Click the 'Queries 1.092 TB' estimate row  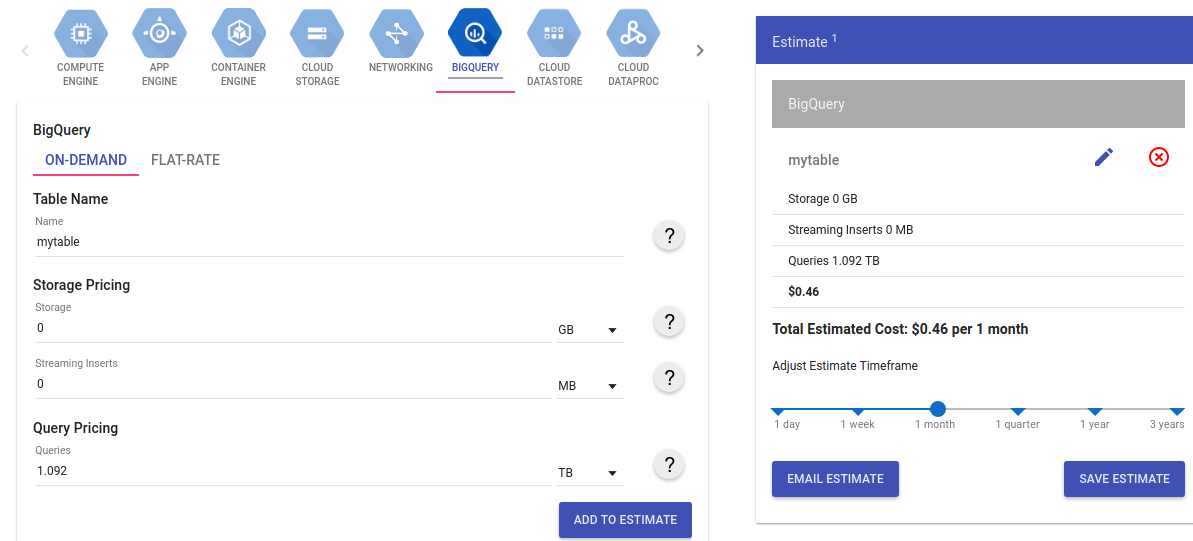[978, 260]
